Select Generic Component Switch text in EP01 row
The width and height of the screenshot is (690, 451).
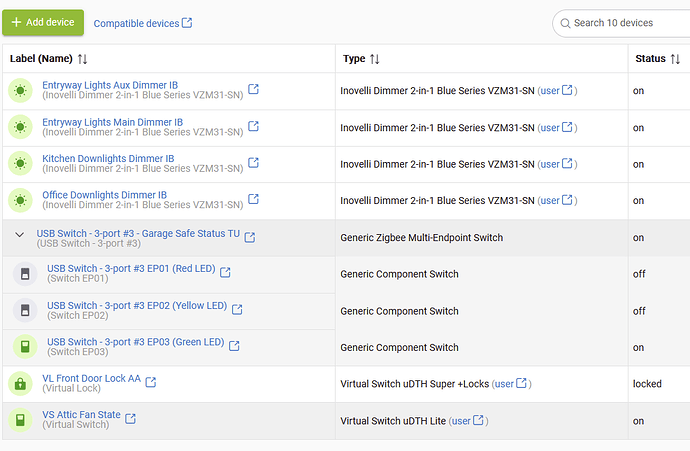[399, 274]
